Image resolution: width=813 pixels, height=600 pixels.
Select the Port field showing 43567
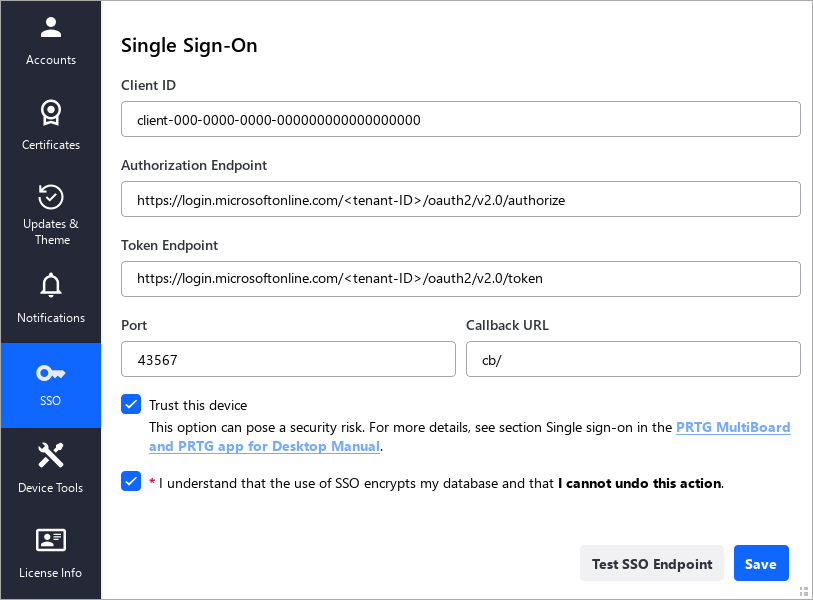(288, 359)
